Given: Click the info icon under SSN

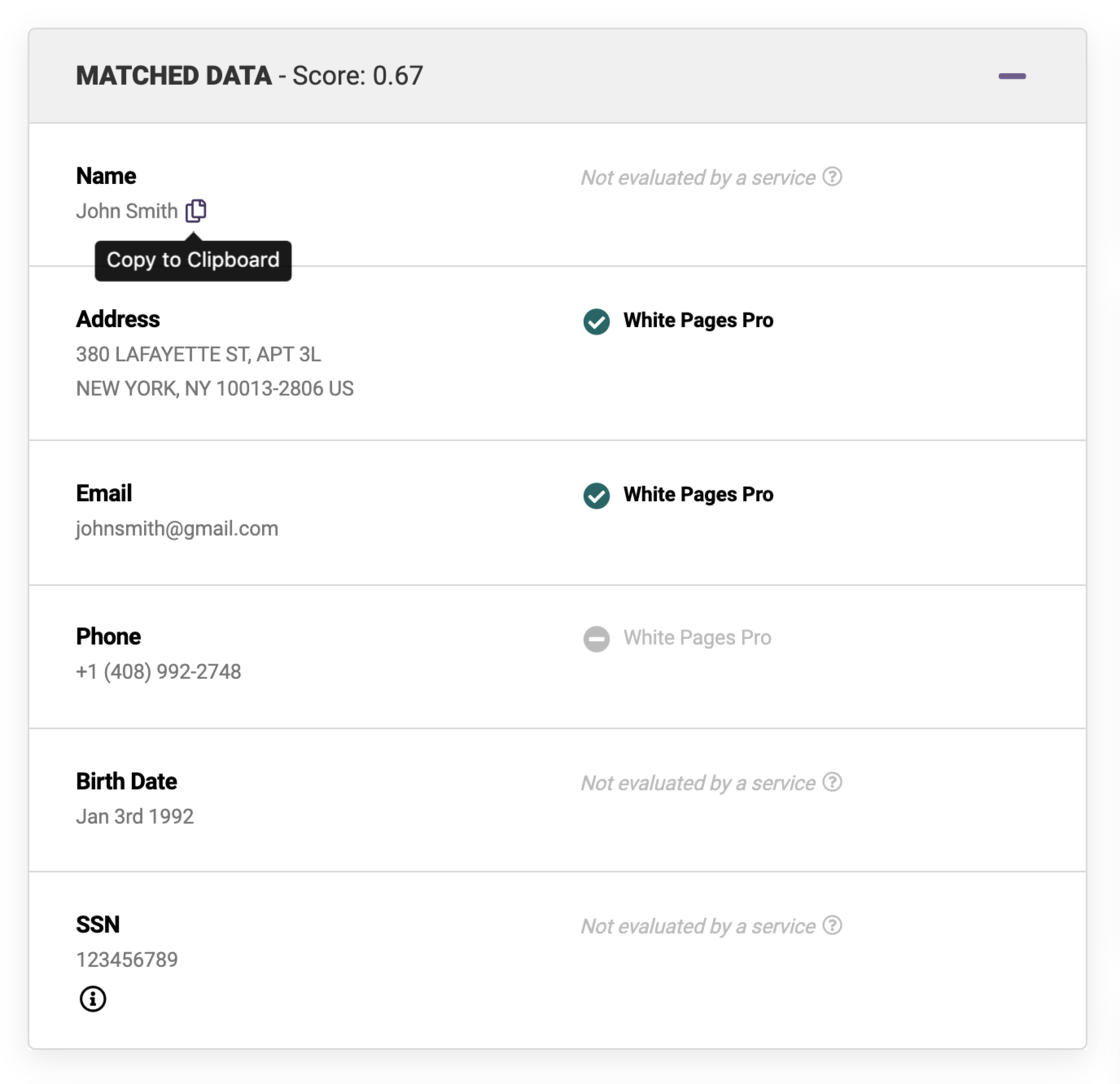Looking at the screenshot, I should (92, 999).
